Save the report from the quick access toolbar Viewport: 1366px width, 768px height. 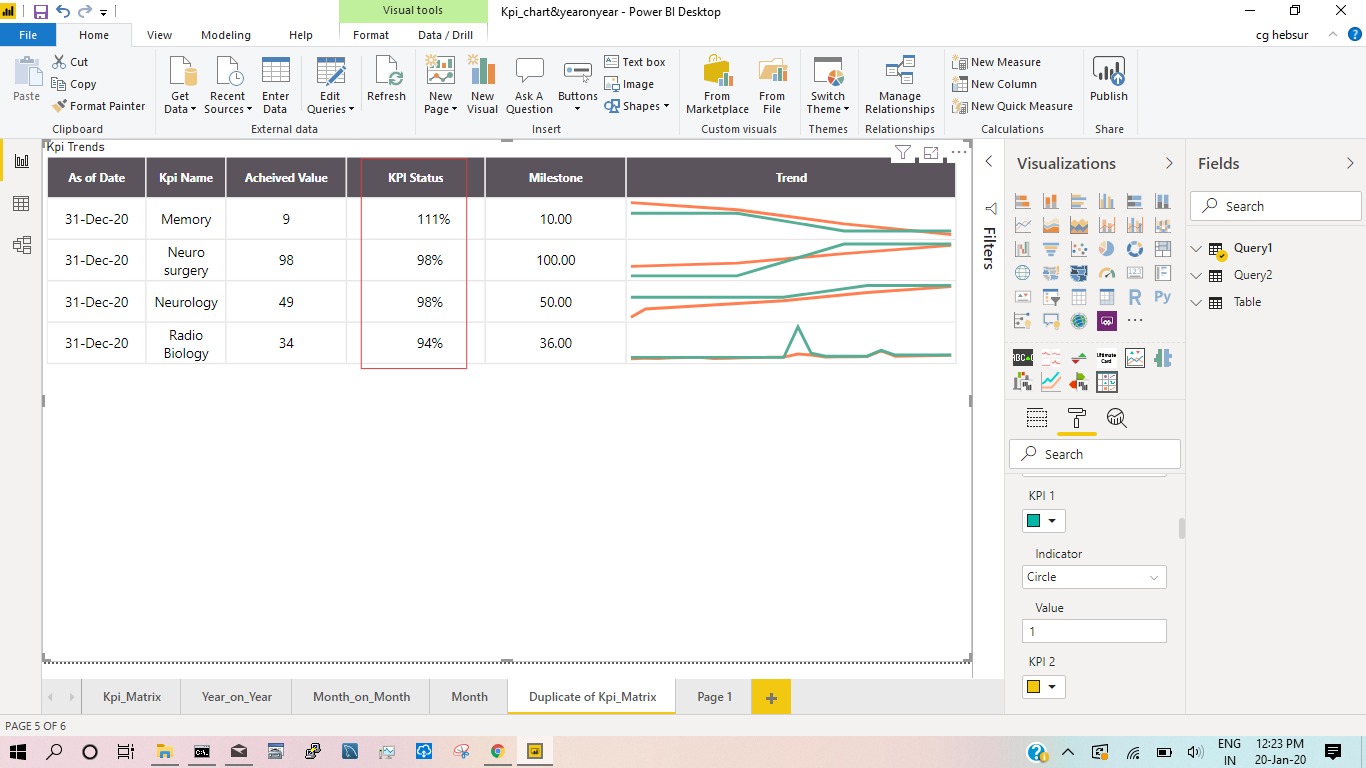[x=41, y=12]
